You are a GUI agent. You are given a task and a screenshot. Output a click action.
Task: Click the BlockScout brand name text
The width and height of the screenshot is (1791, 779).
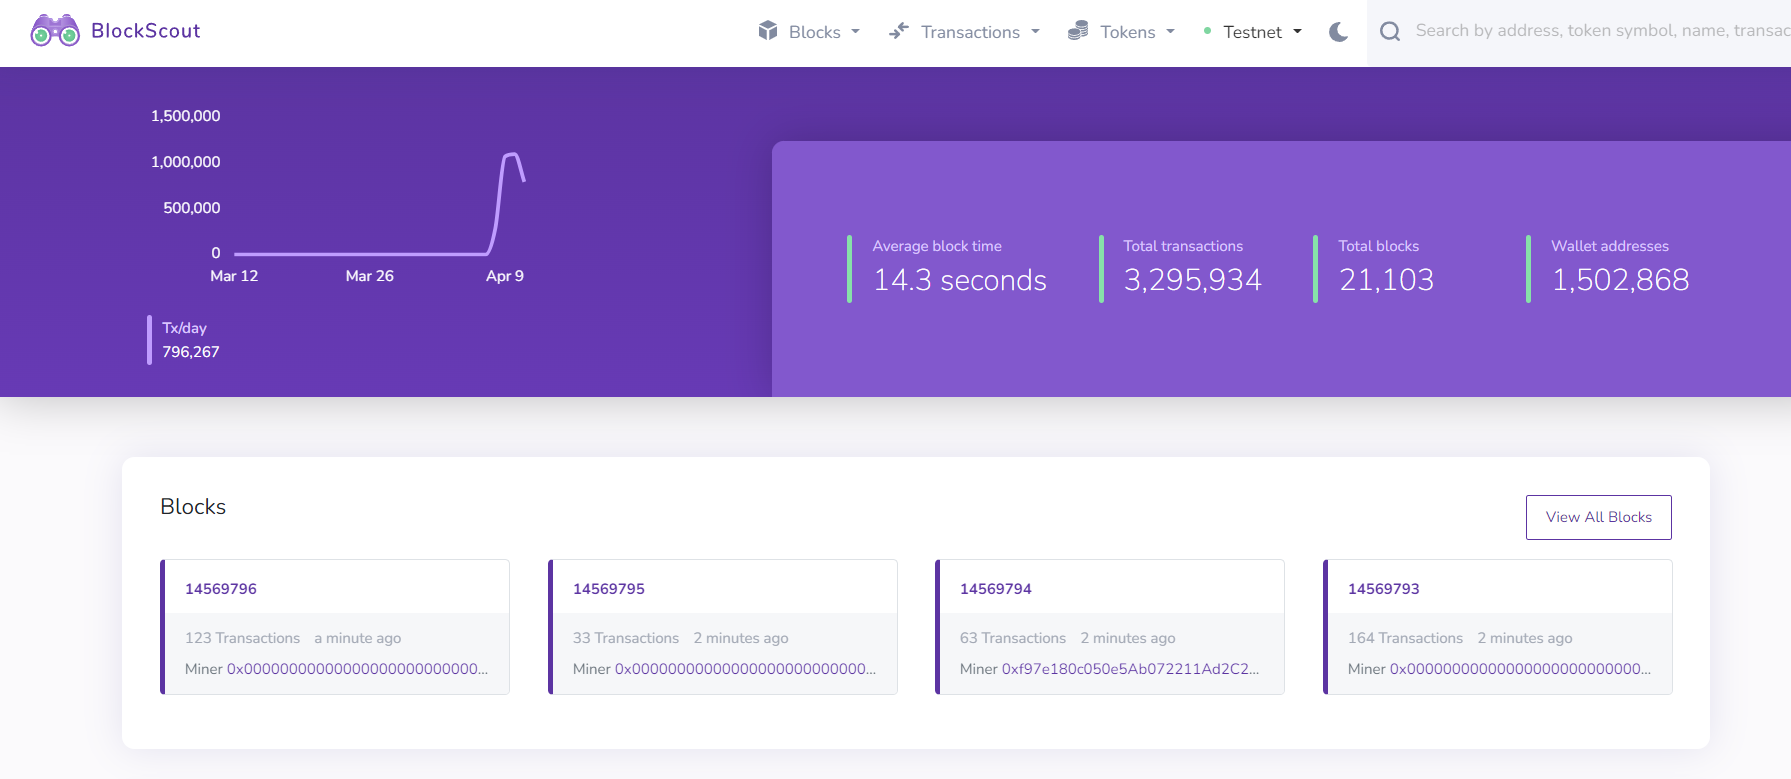click(x=145, y=31)
